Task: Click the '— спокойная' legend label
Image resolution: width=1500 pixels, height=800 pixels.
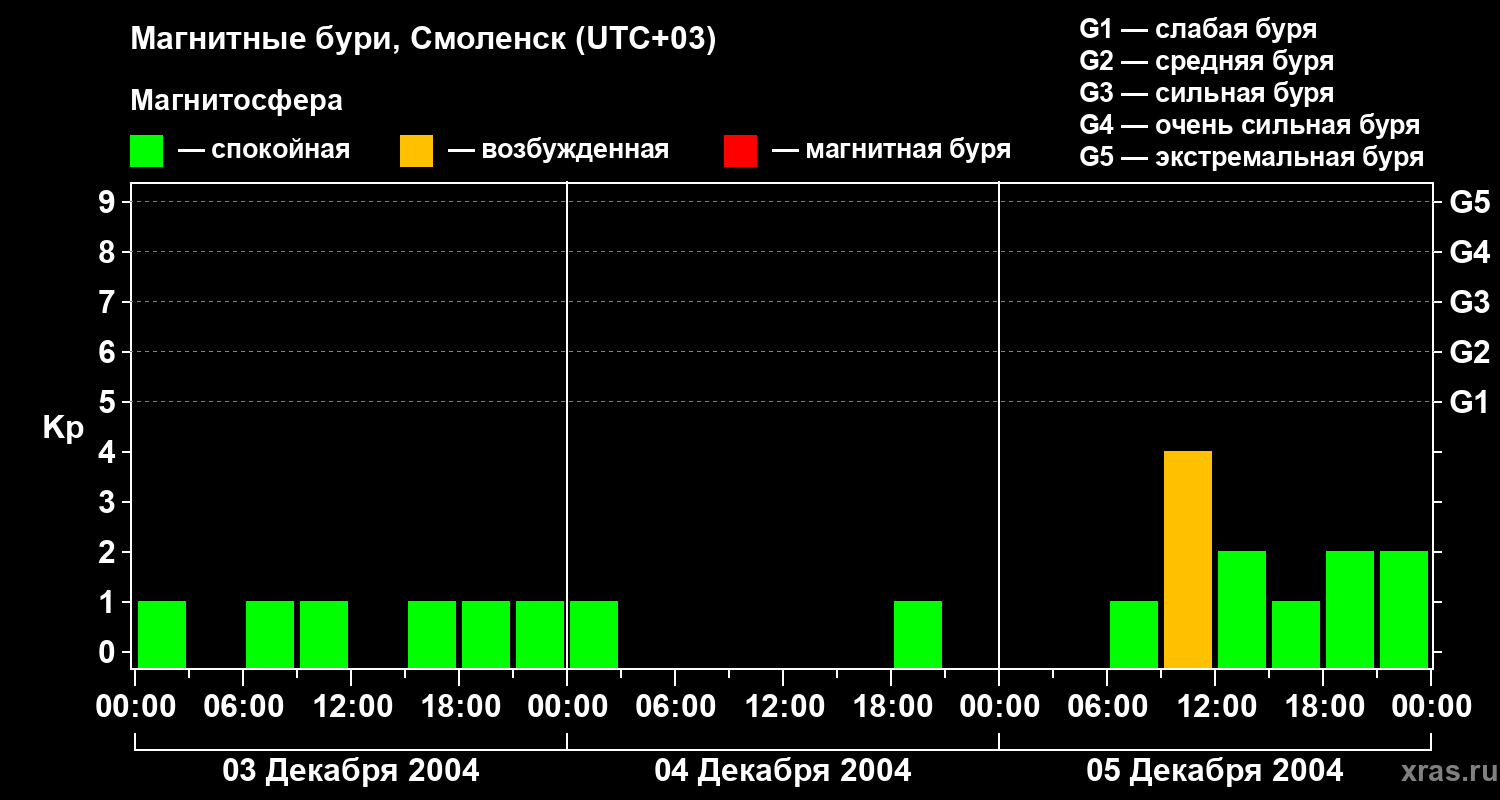Action: tap(264, 150)
